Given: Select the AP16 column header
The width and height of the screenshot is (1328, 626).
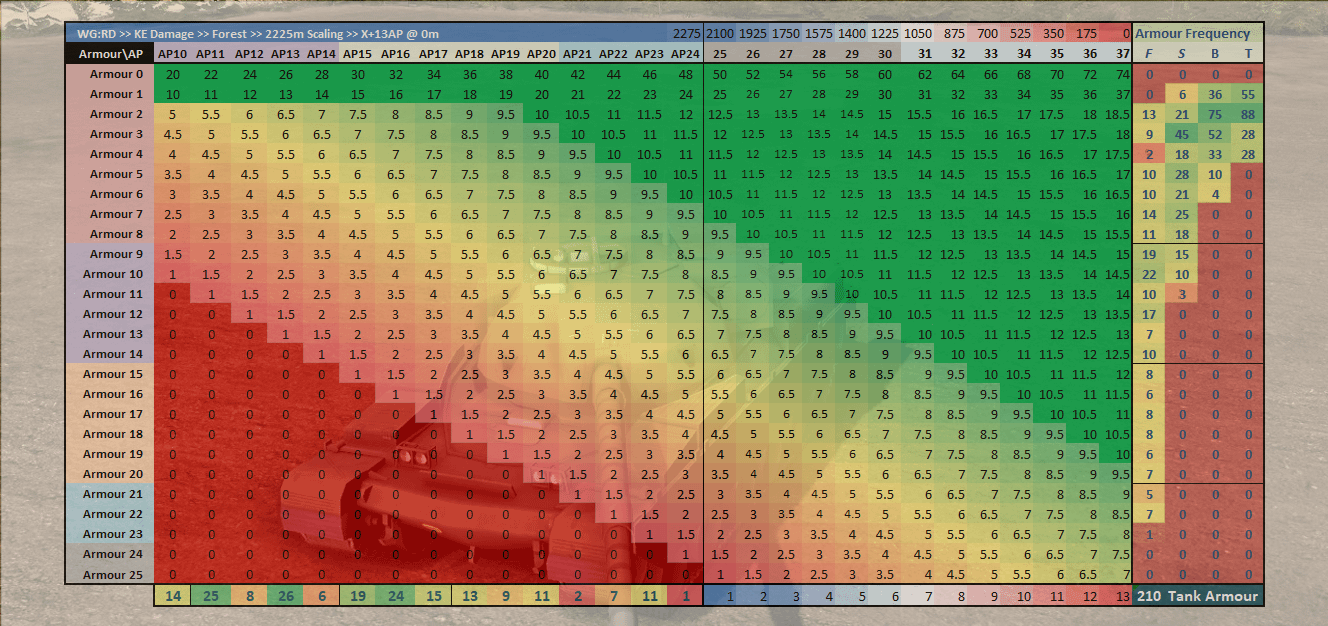Looking at the screenshot, I should pyautogui.click(x=394, y=53).
